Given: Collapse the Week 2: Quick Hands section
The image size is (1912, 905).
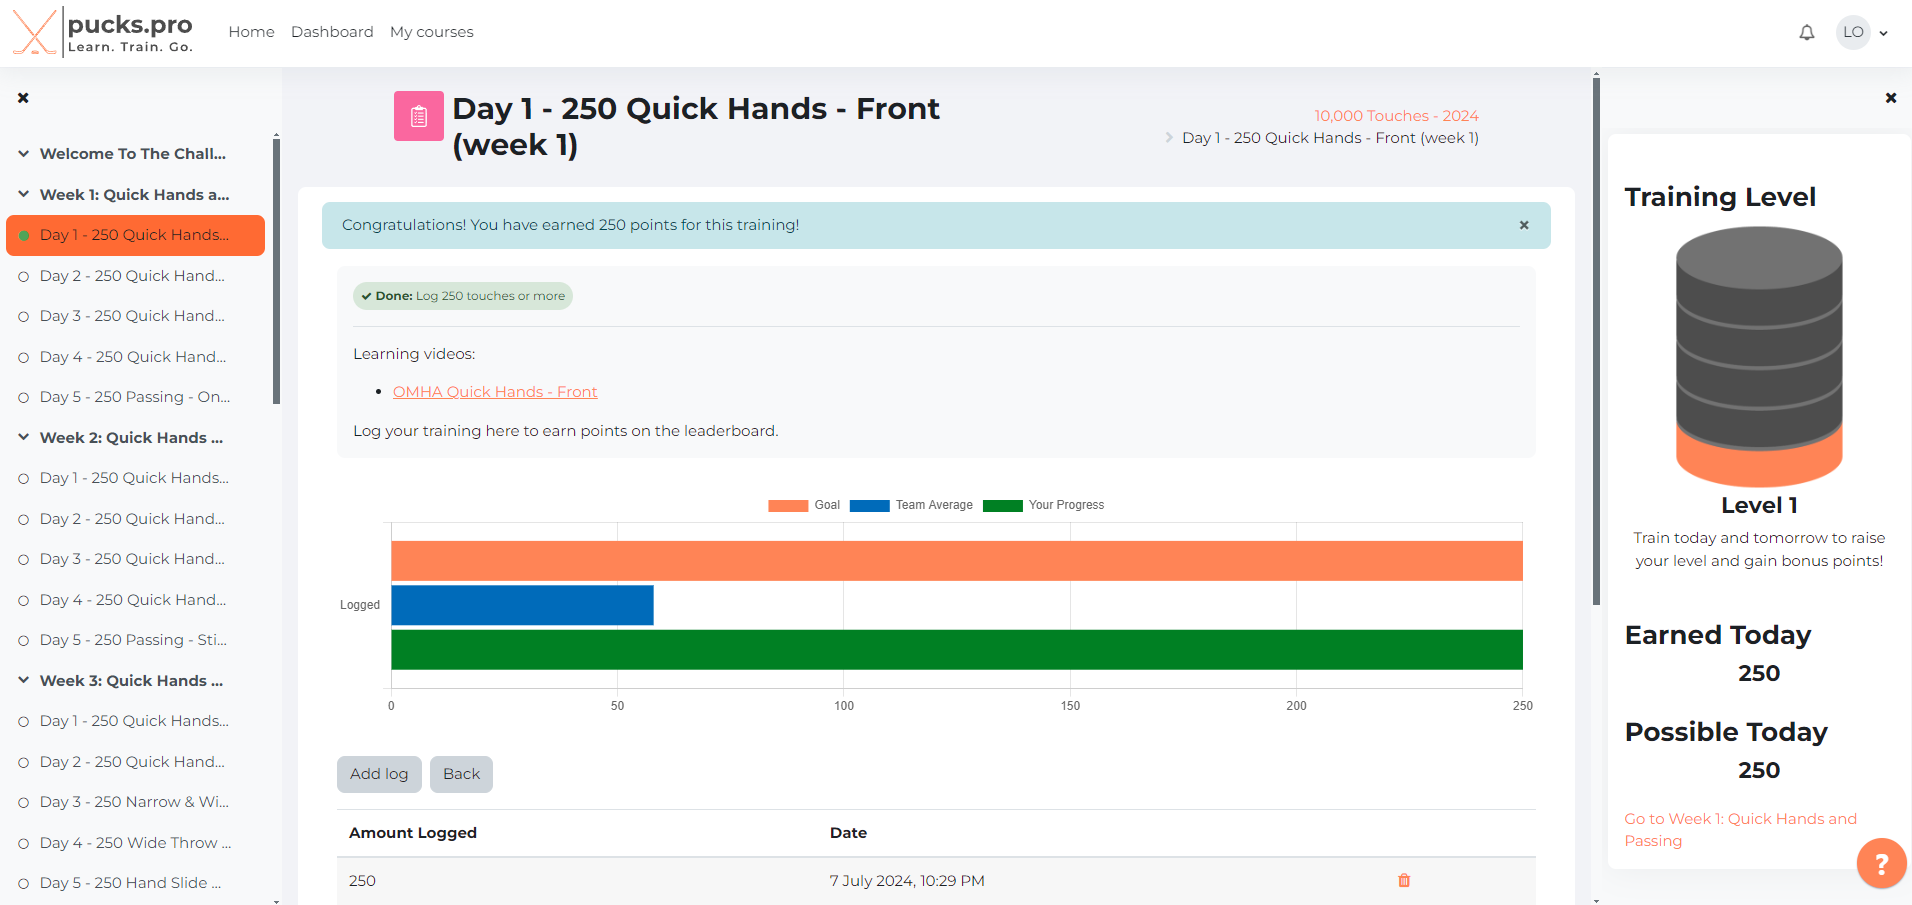Looking at the screenshot, I should click(x=23, y=438).
